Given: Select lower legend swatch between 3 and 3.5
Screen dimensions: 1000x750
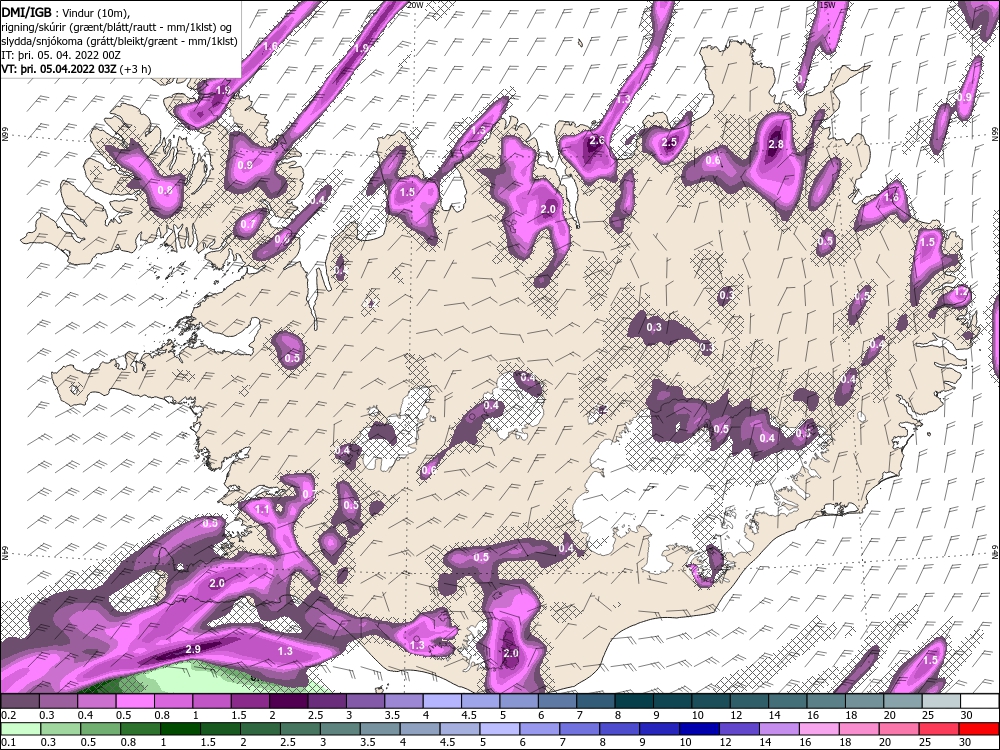Looking at the screenshot, I should click(x=339, y=729).
